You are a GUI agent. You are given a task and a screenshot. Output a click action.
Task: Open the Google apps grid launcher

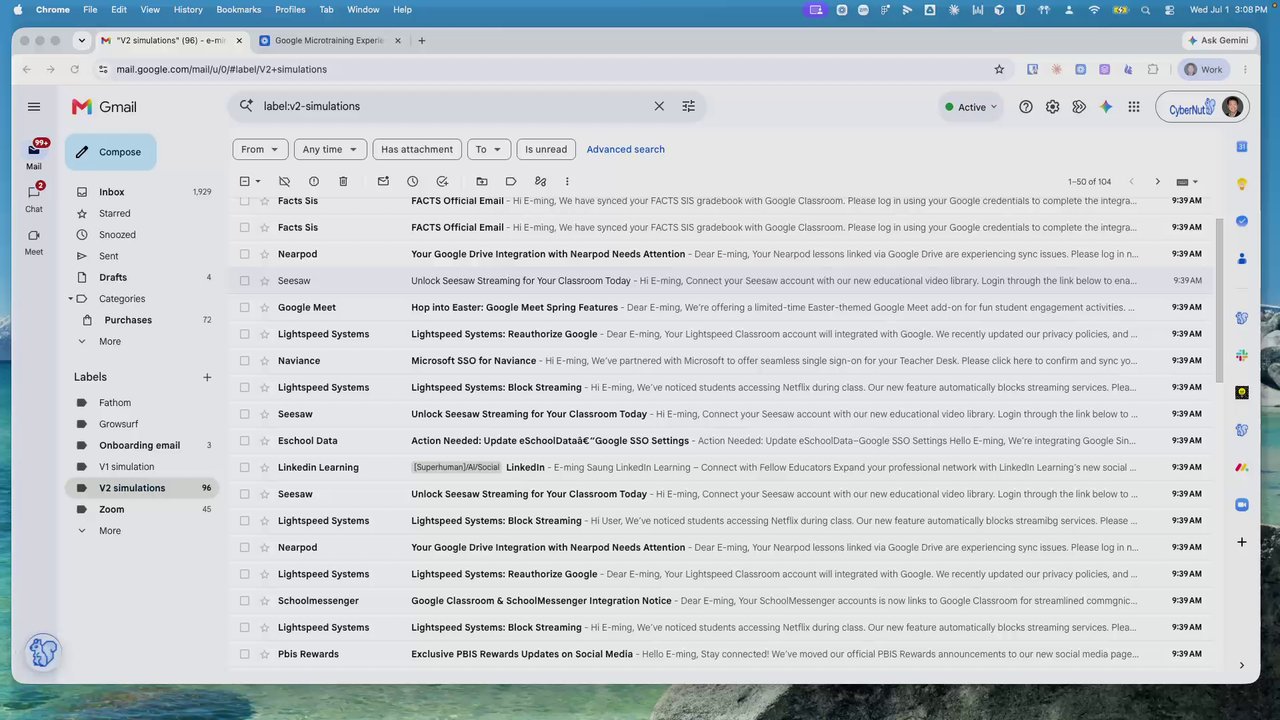pyautogui.click(x=1134, y=107)
